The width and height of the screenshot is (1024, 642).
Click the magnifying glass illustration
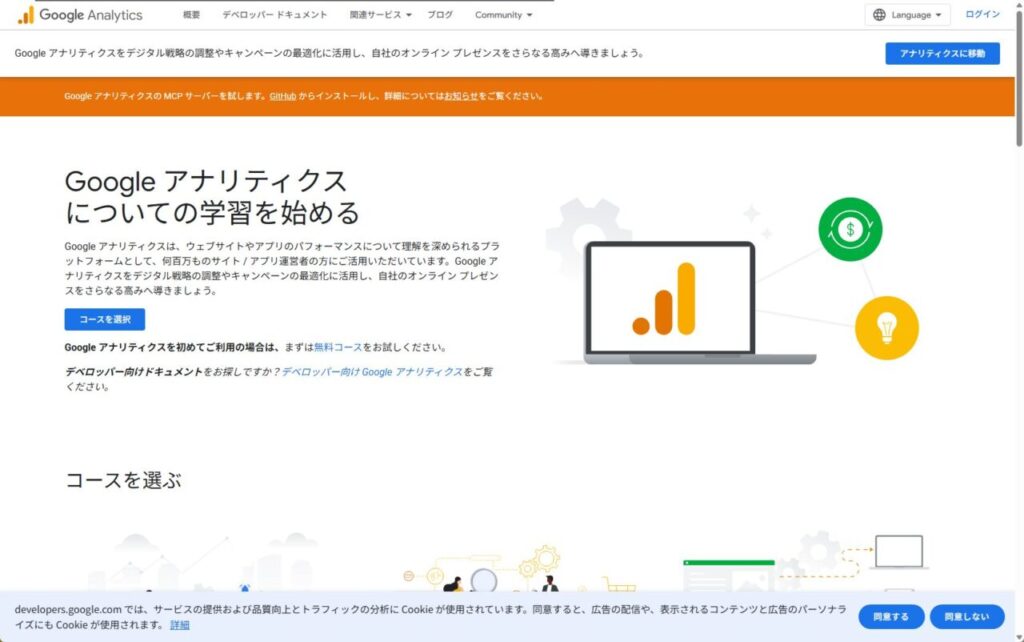coord(483,580)
